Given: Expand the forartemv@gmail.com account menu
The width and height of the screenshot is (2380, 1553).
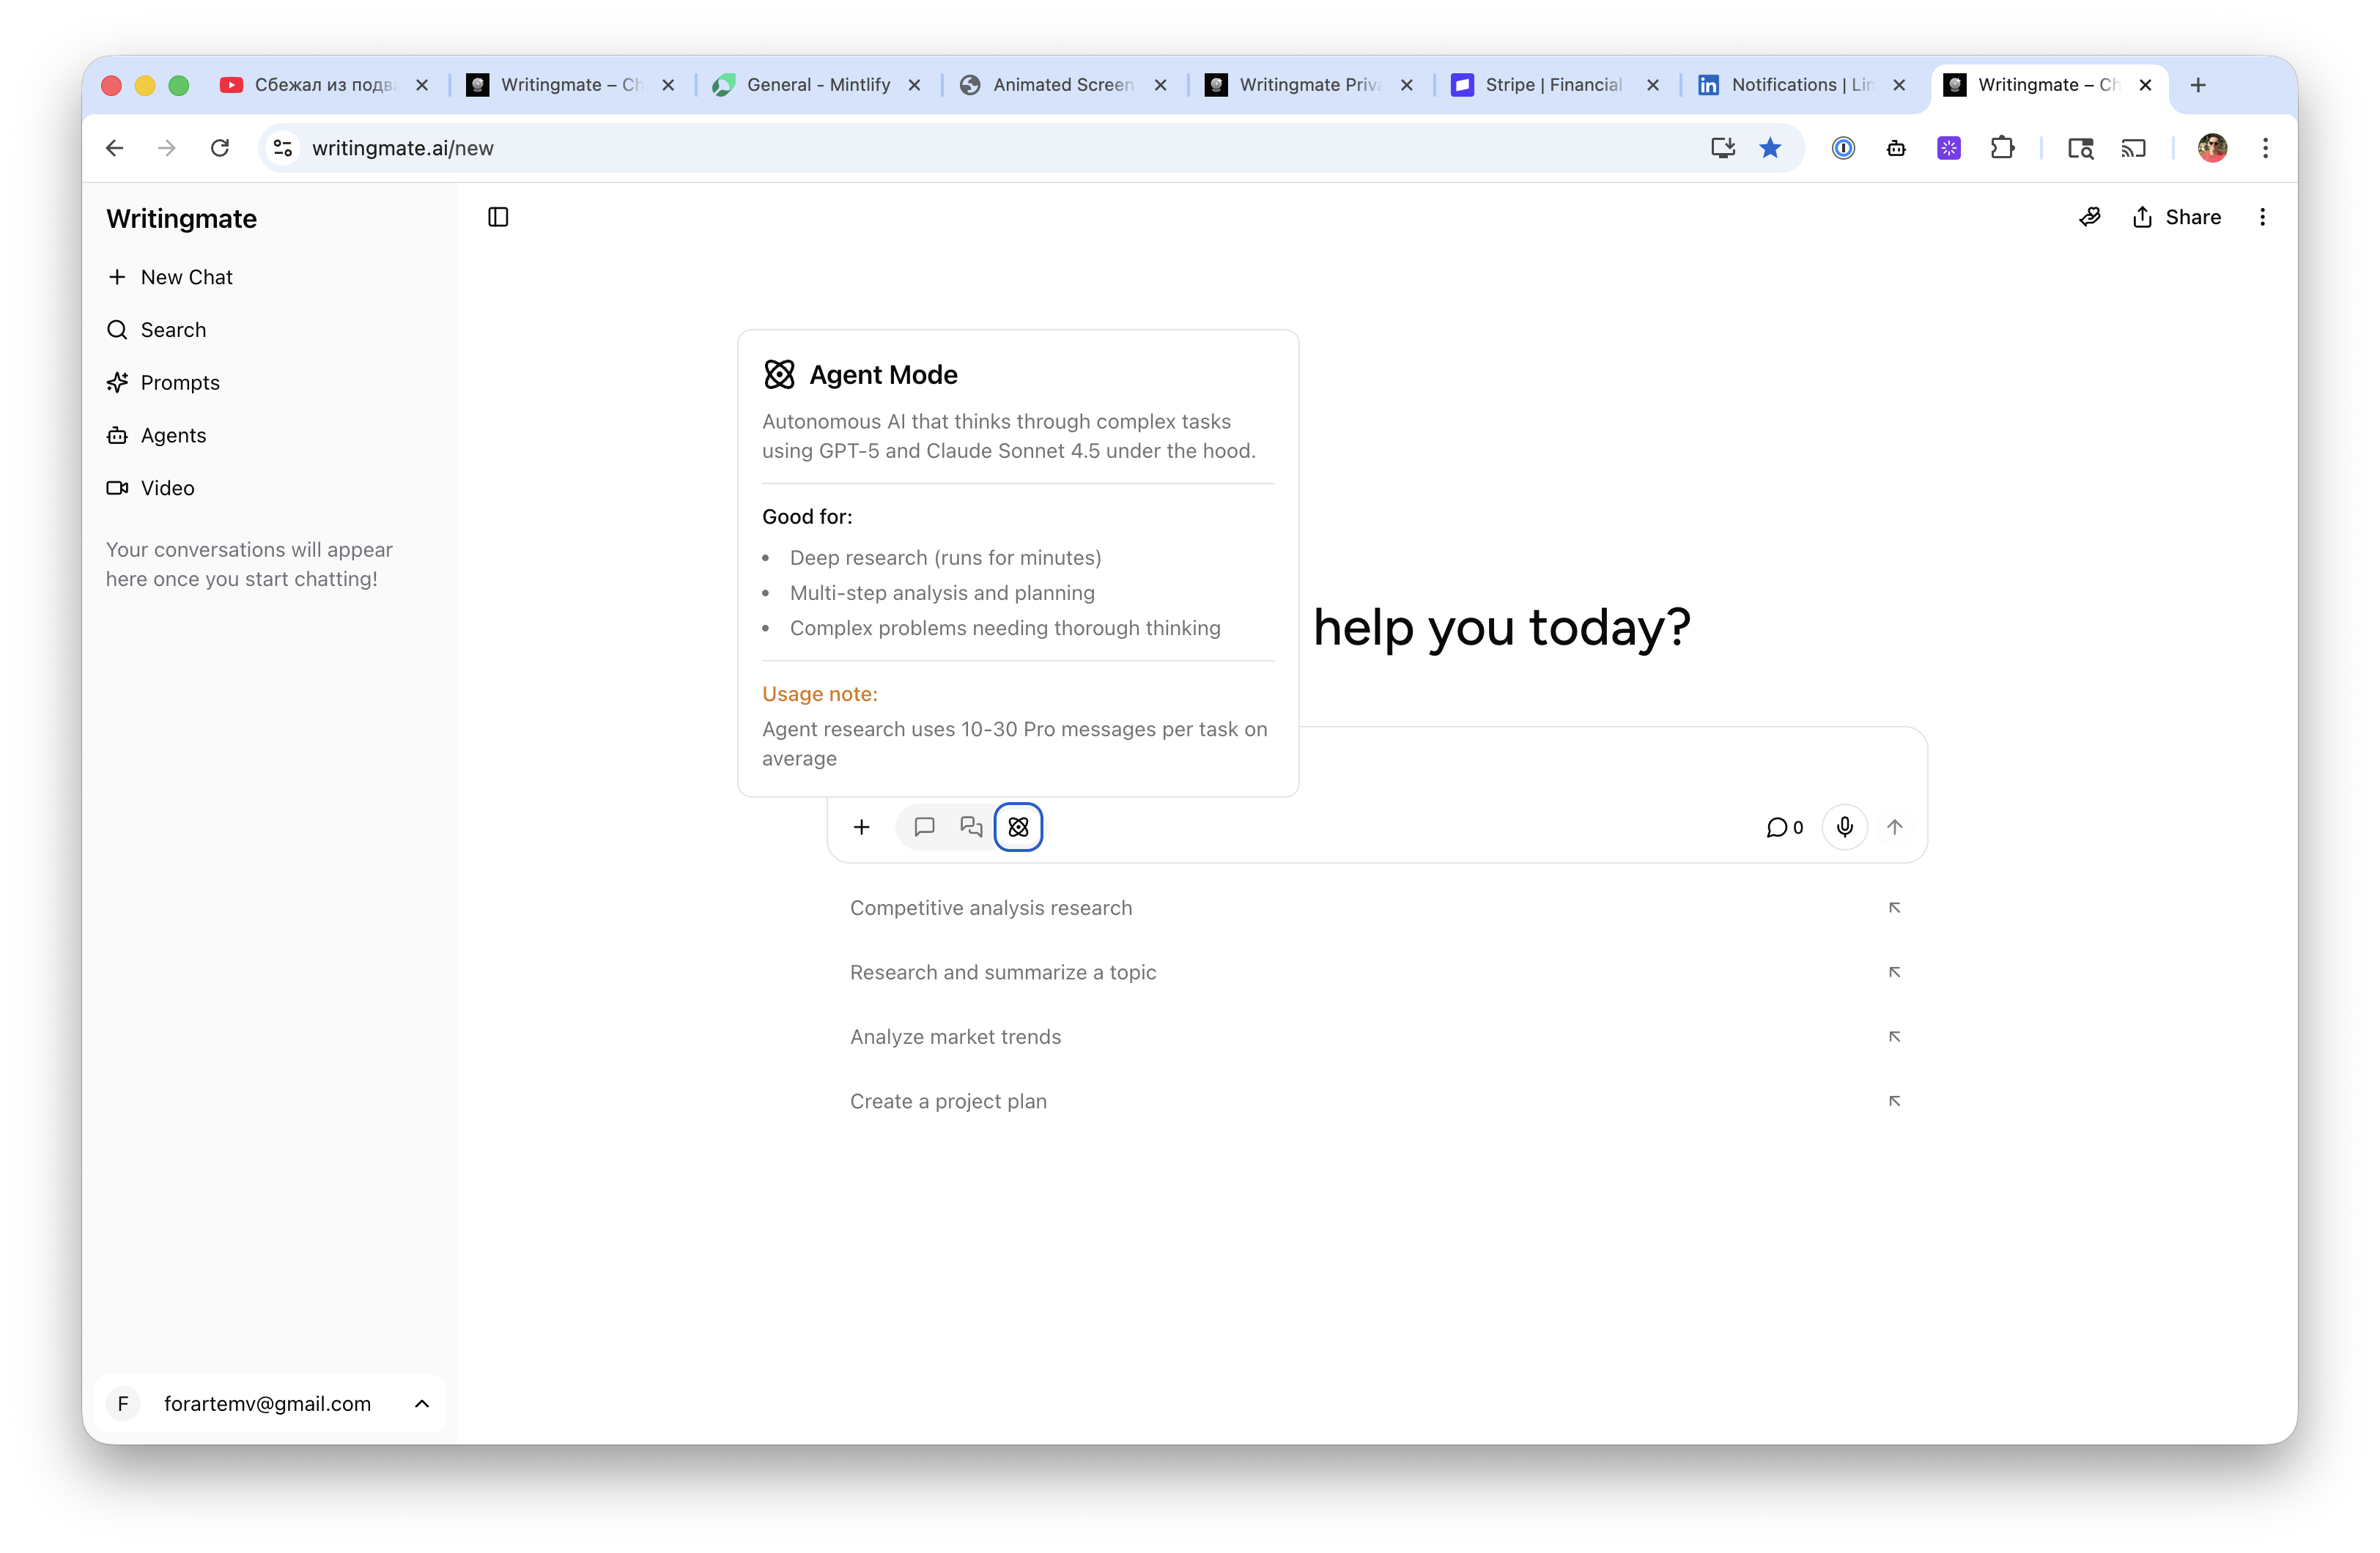Looking at the screenshot, I should [x=269, y=1403].
